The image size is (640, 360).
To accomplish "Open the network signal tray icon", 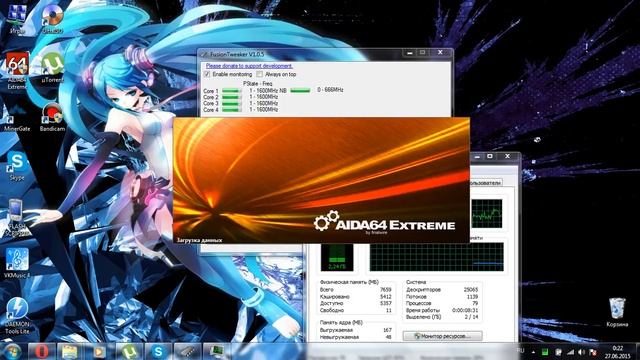I will tap(570, 352).
